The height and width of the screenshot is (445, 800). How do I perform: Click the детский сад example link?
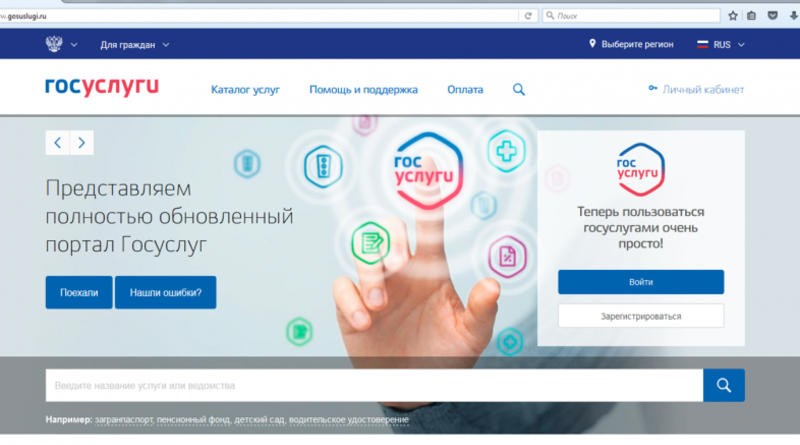[x=259, y=419]
